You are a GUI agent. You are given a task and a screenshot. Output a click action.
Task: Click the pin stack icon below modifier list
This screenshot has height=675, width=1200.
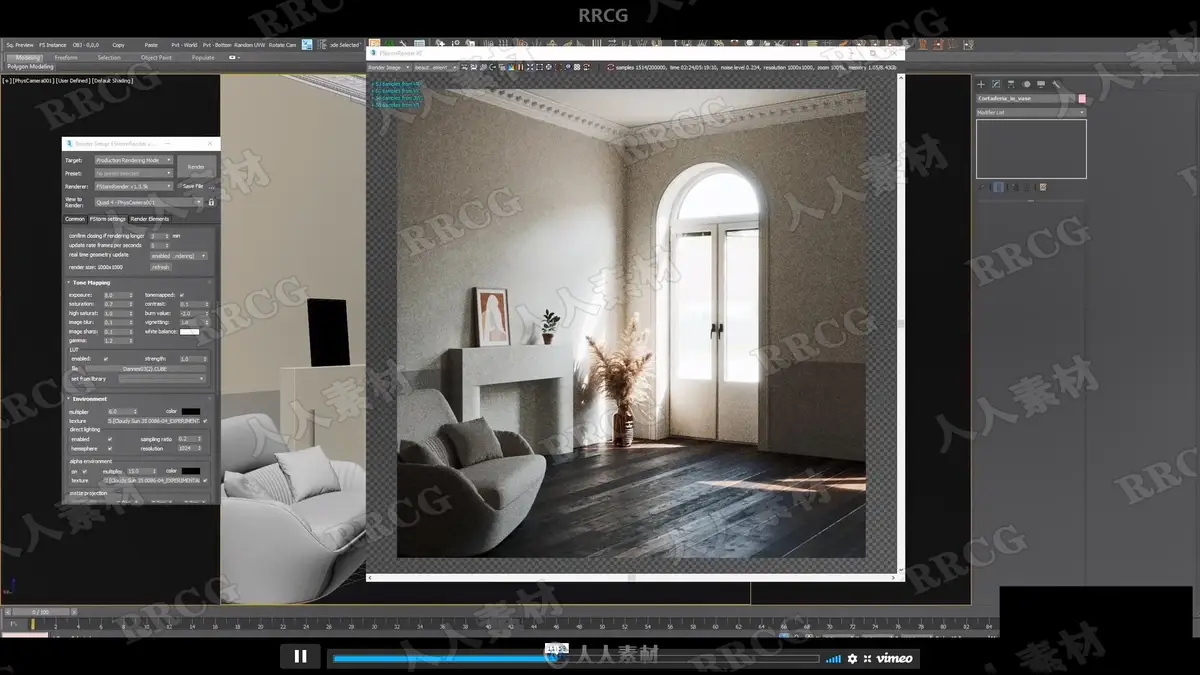click(981, 187)
